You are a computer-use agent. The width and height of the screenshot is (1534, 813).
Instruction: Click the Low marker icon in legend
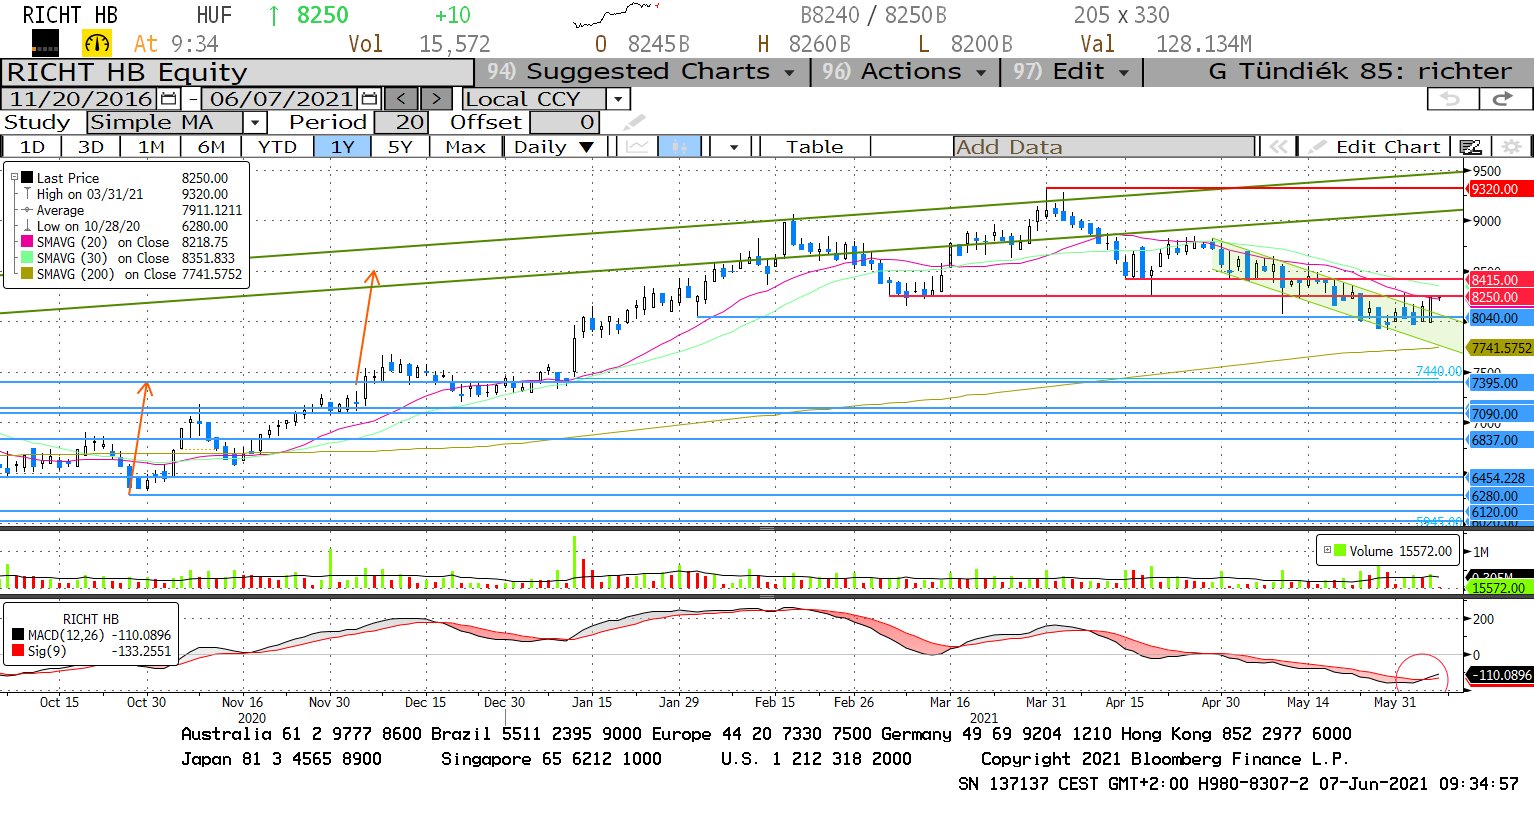(28, 226)
